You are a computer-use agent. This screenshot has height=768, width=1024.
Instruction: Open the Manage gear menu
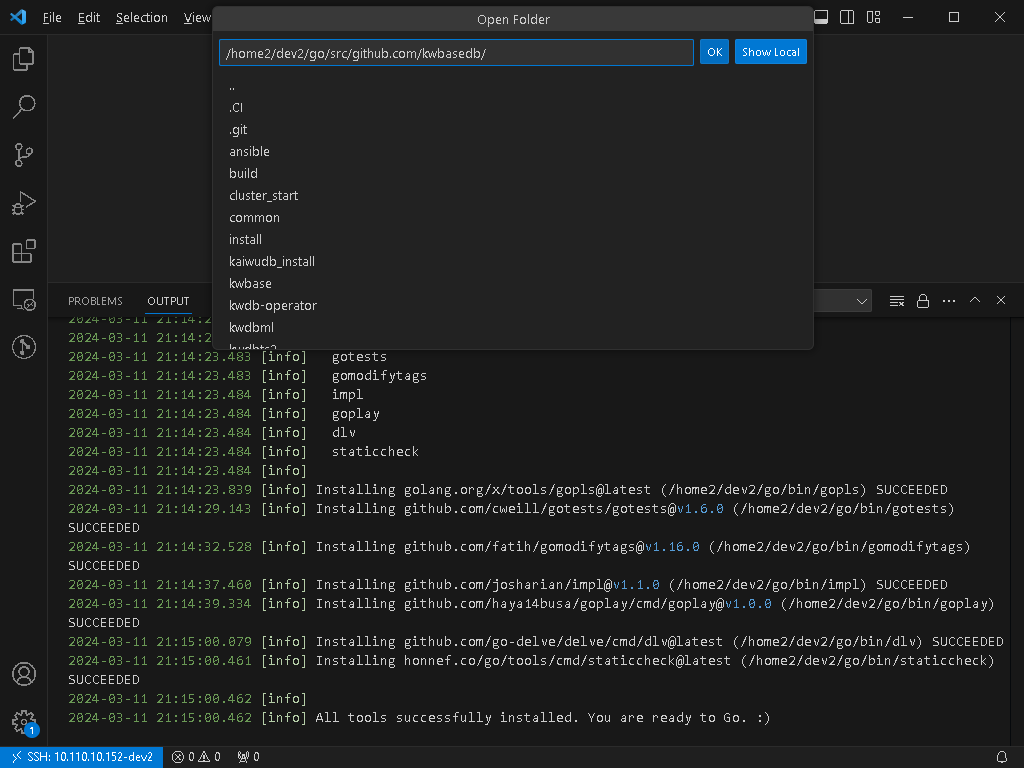24,722
